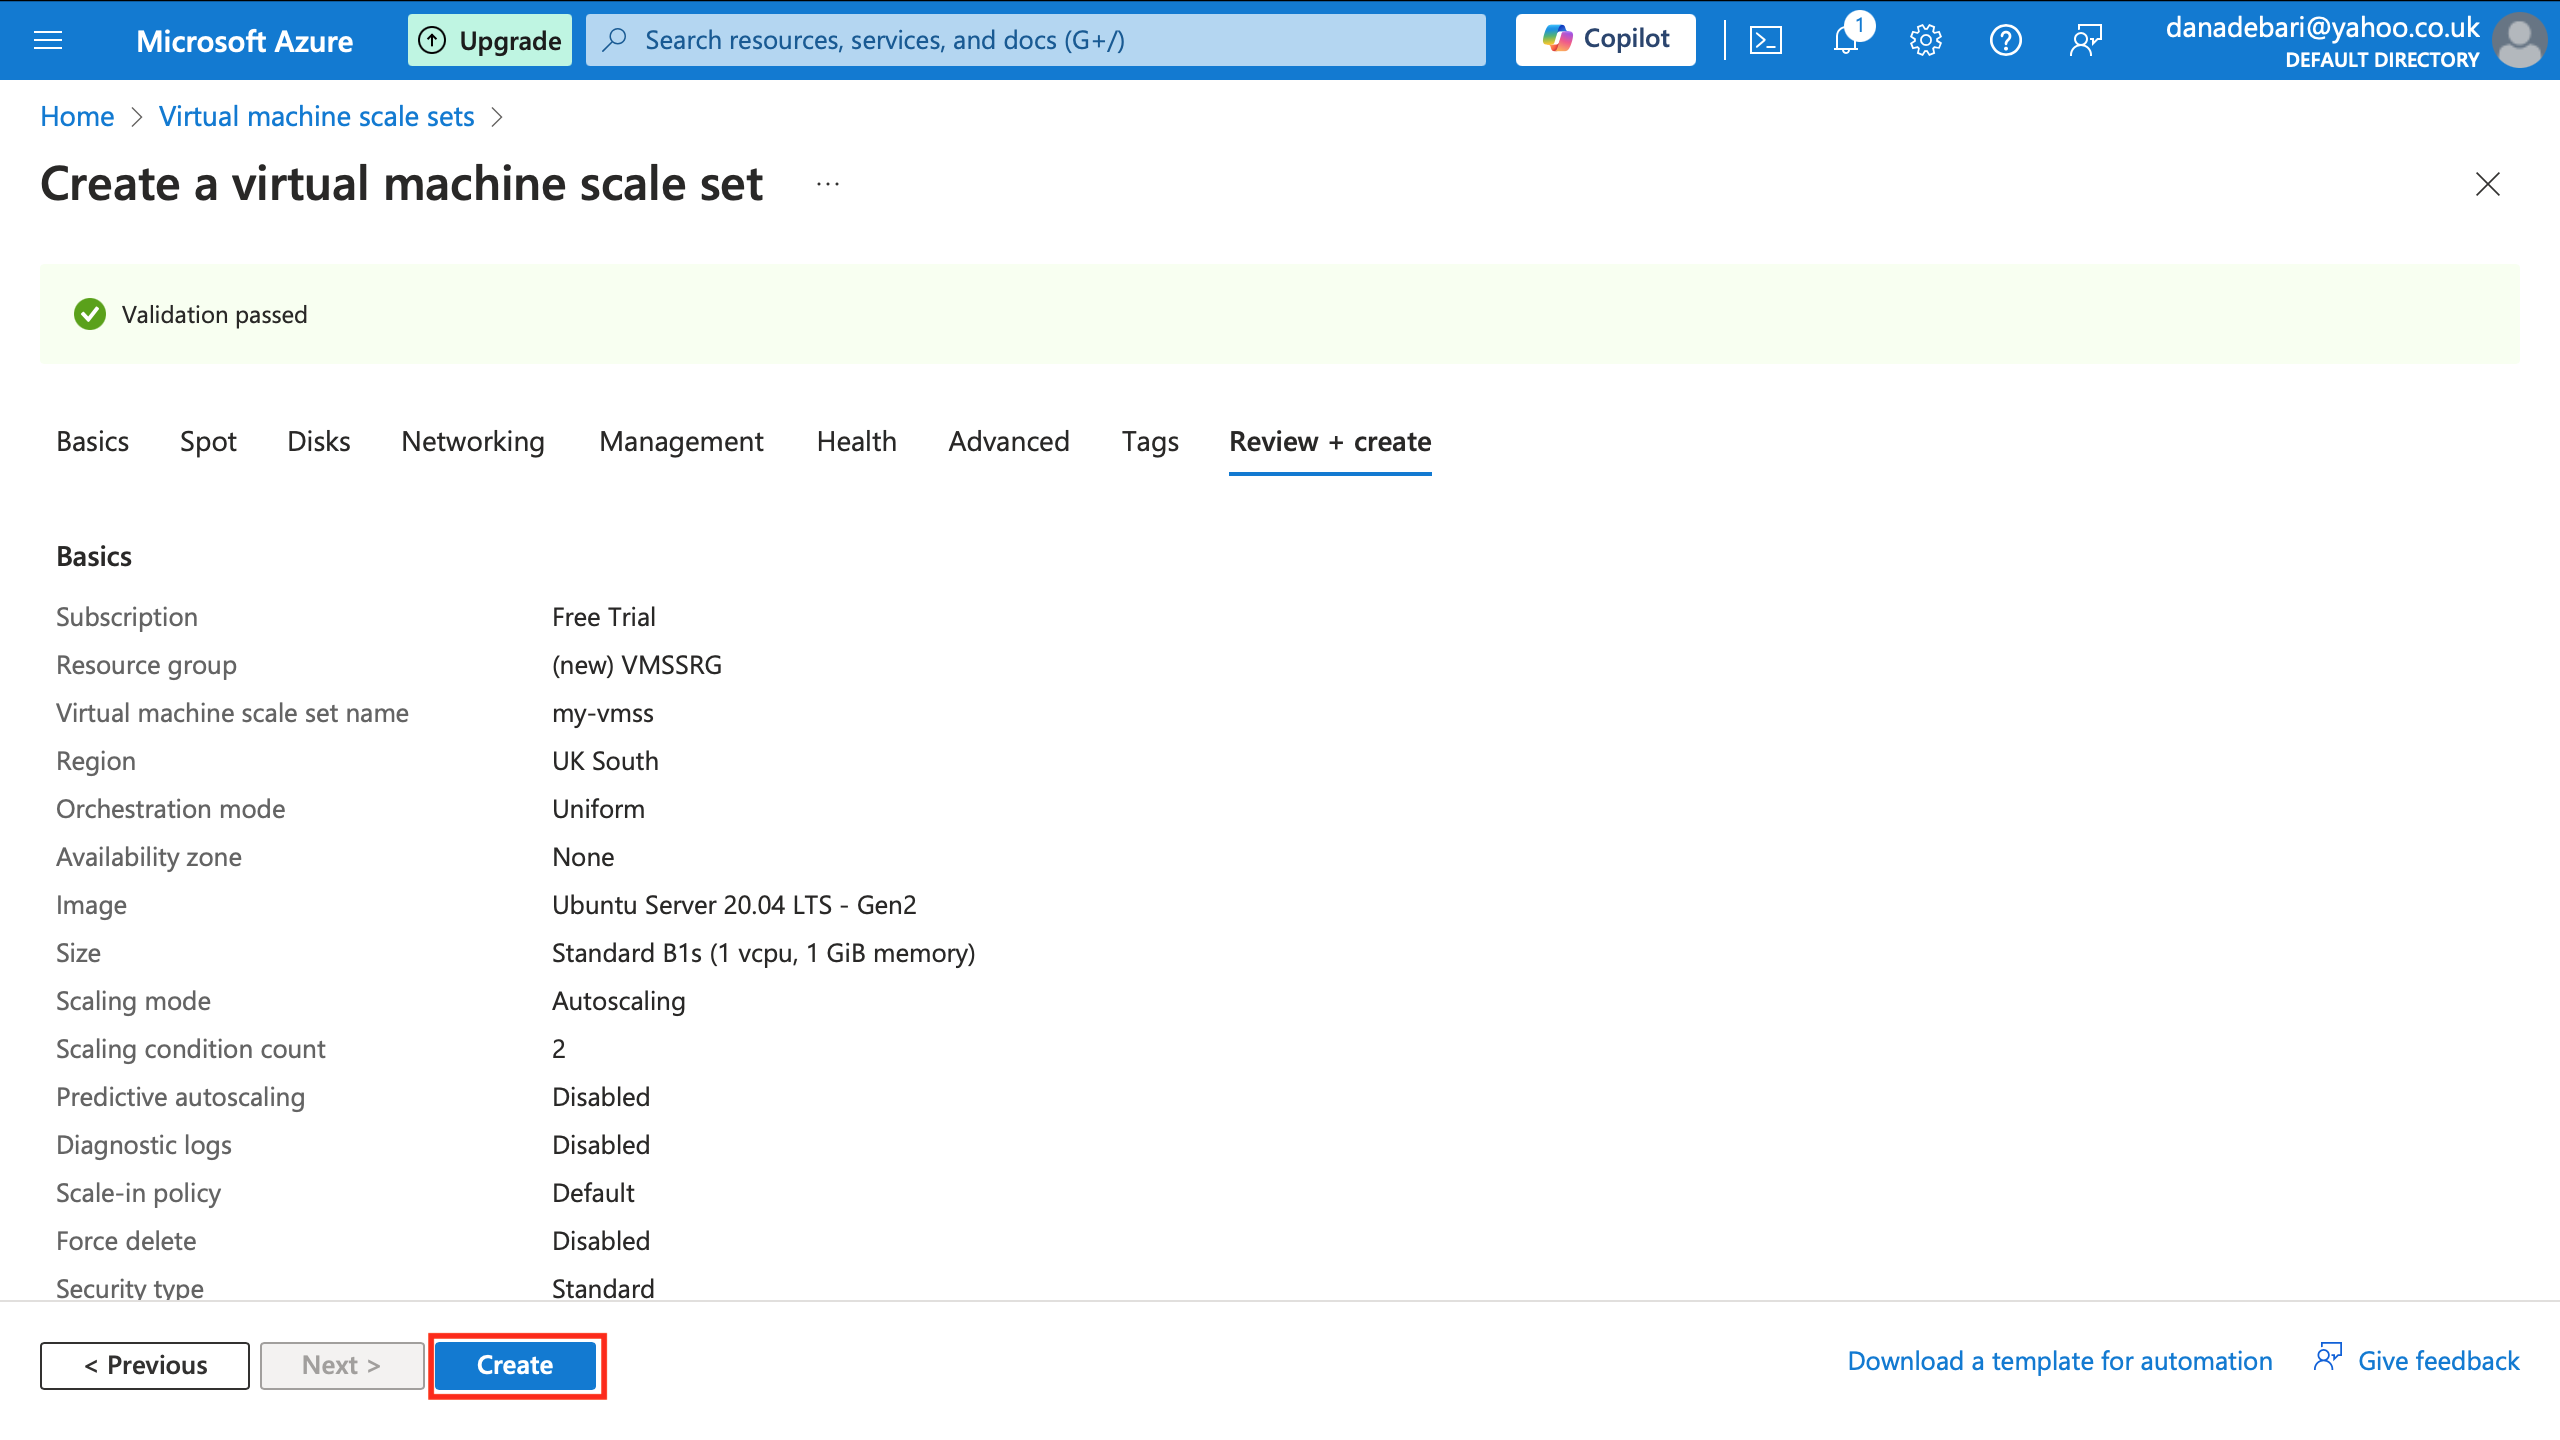Image resolution: width=2560 pixels, height=1440 pixels.
Task: Click the Previous button
Action: (145, 1365)
